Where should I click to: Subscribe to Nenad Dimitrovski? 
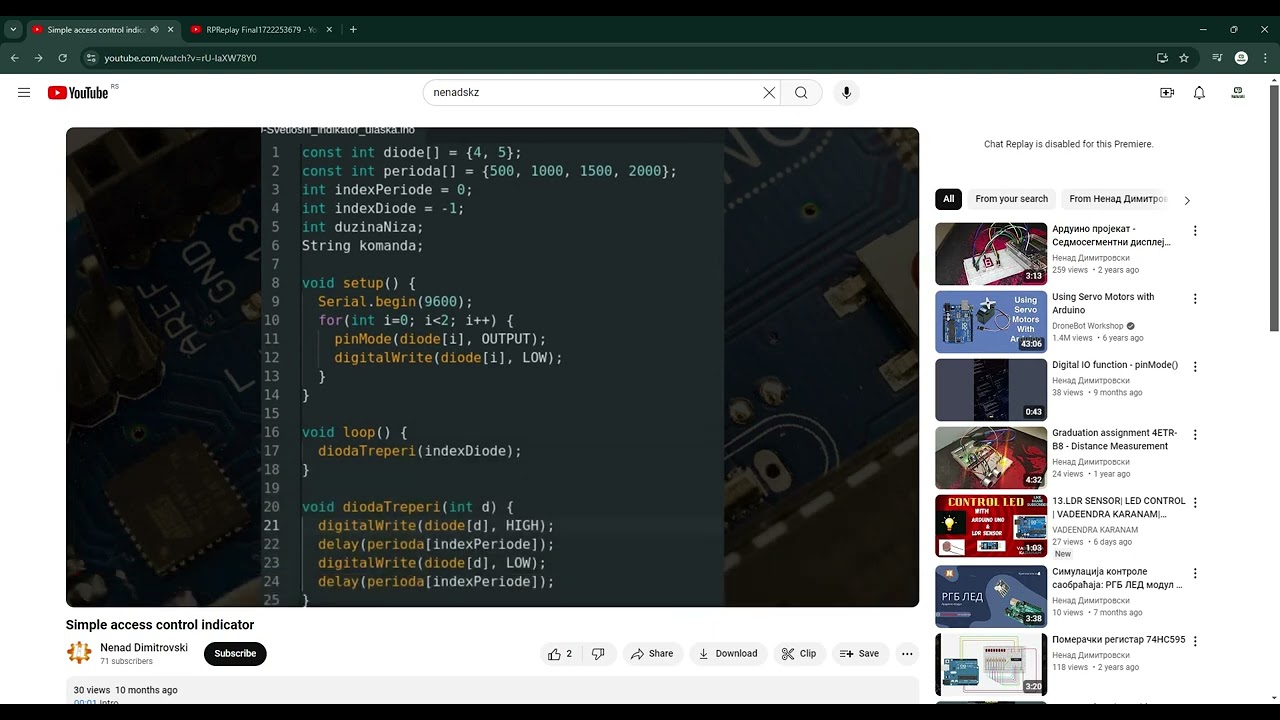pos(235,654)
